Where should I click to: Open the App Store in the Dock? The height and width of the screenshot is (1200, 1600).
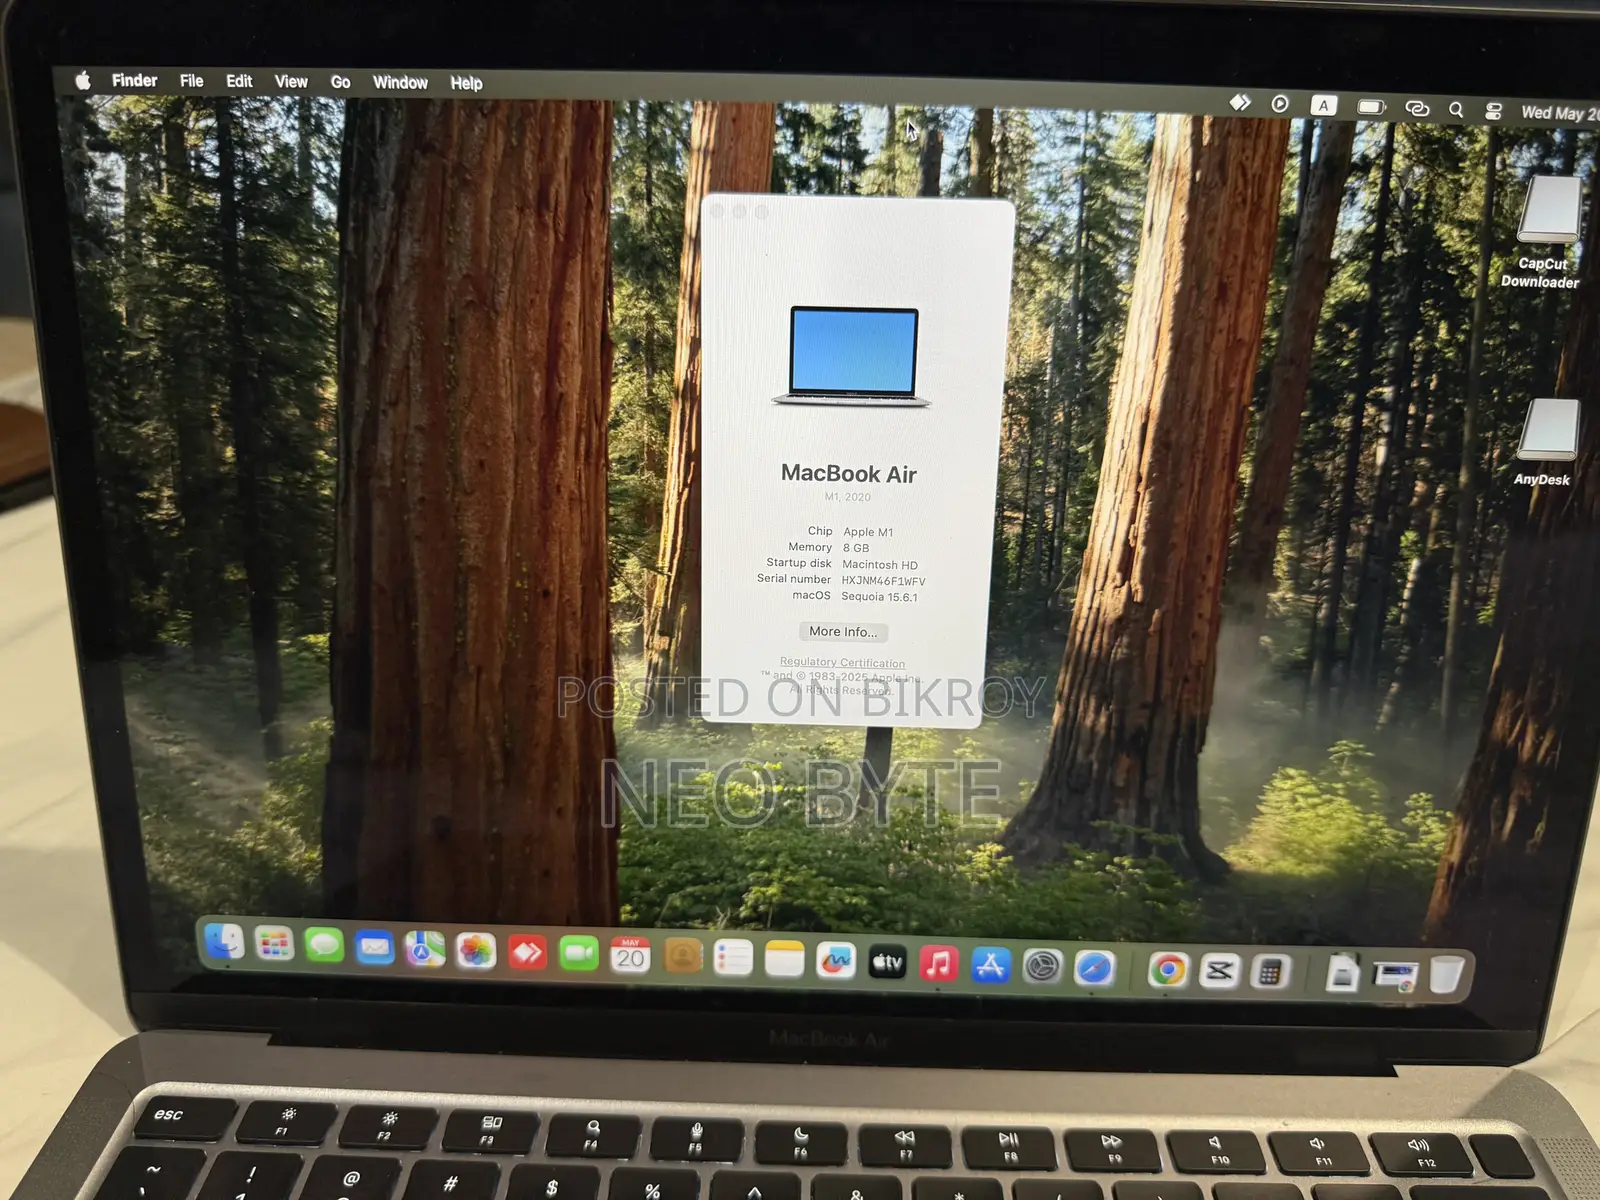coord(991,966)
